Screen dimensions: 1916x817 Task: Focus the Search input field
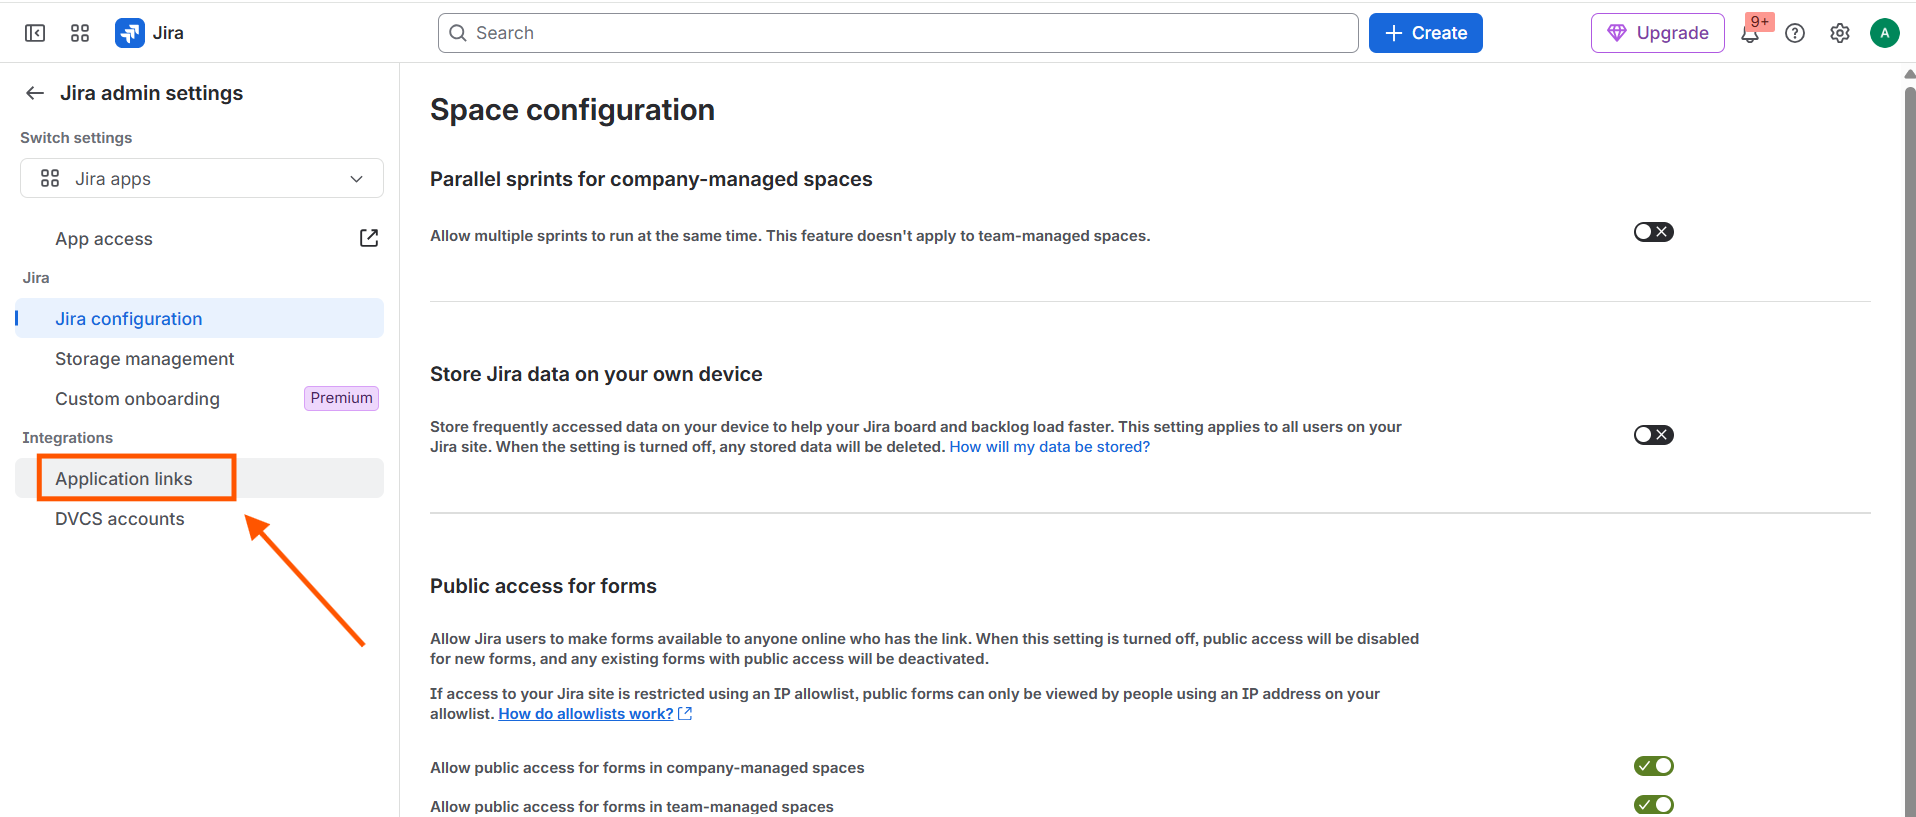click(x=898, y=33)
